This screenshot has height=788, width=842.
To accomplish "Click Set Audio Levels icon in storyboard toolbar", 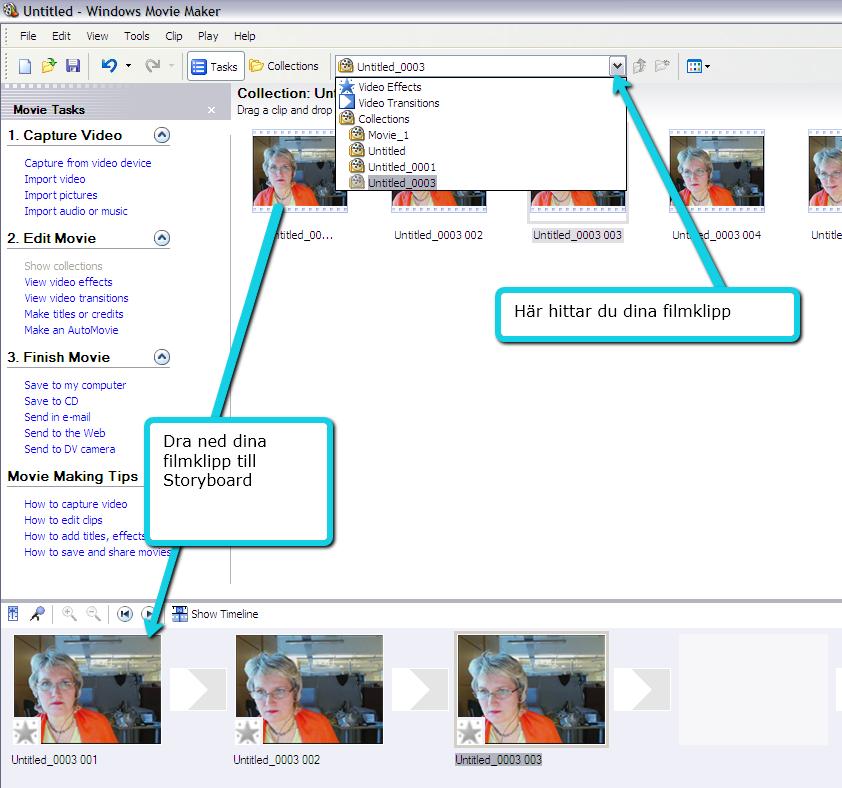I will tap(13, 613).
